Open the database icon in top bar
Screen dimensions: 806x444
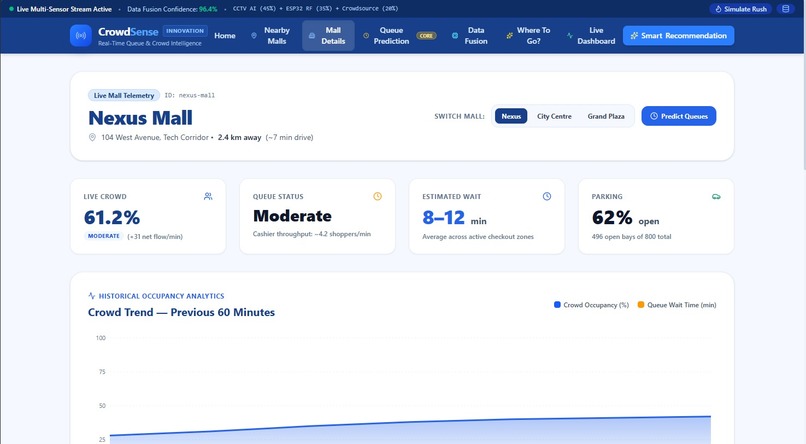(785, 9)
